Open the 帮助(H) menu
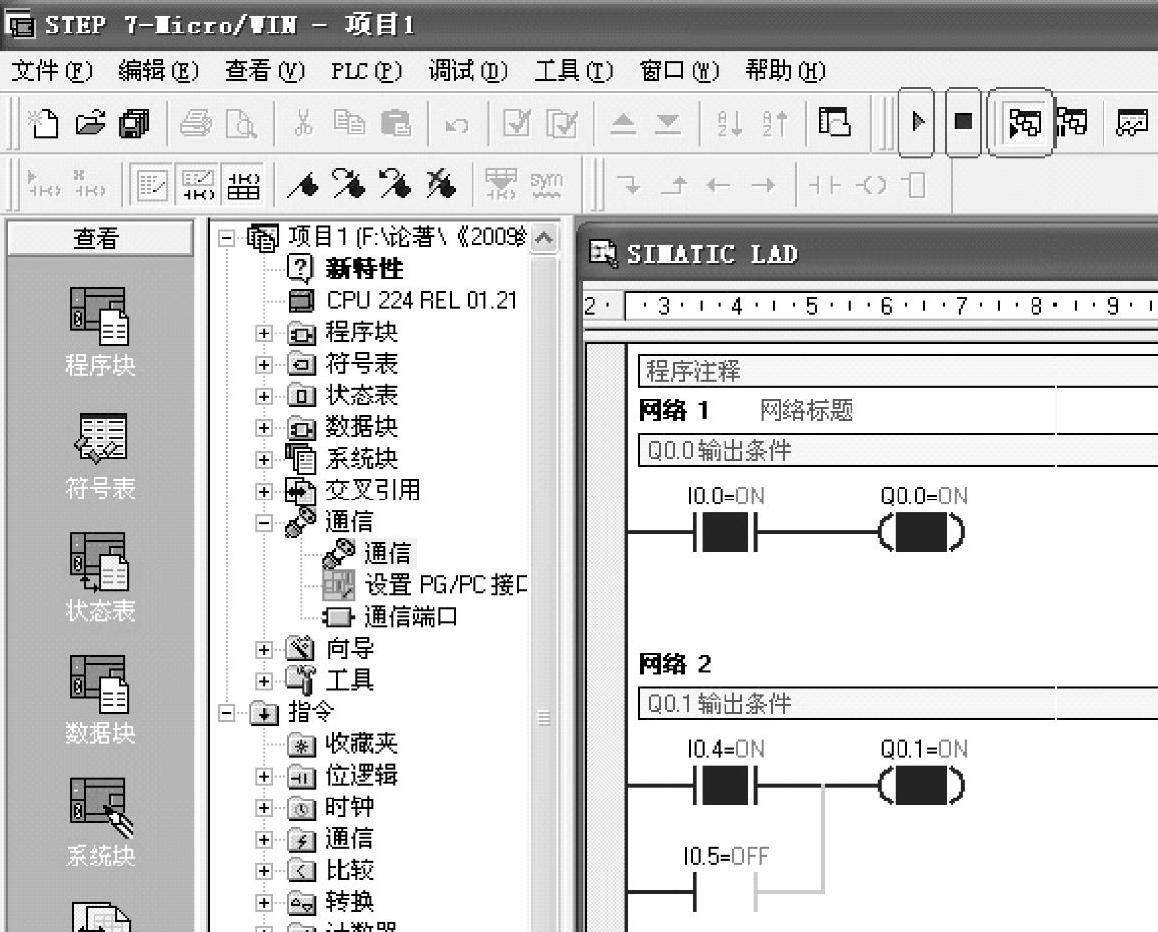 coord(785,71)
